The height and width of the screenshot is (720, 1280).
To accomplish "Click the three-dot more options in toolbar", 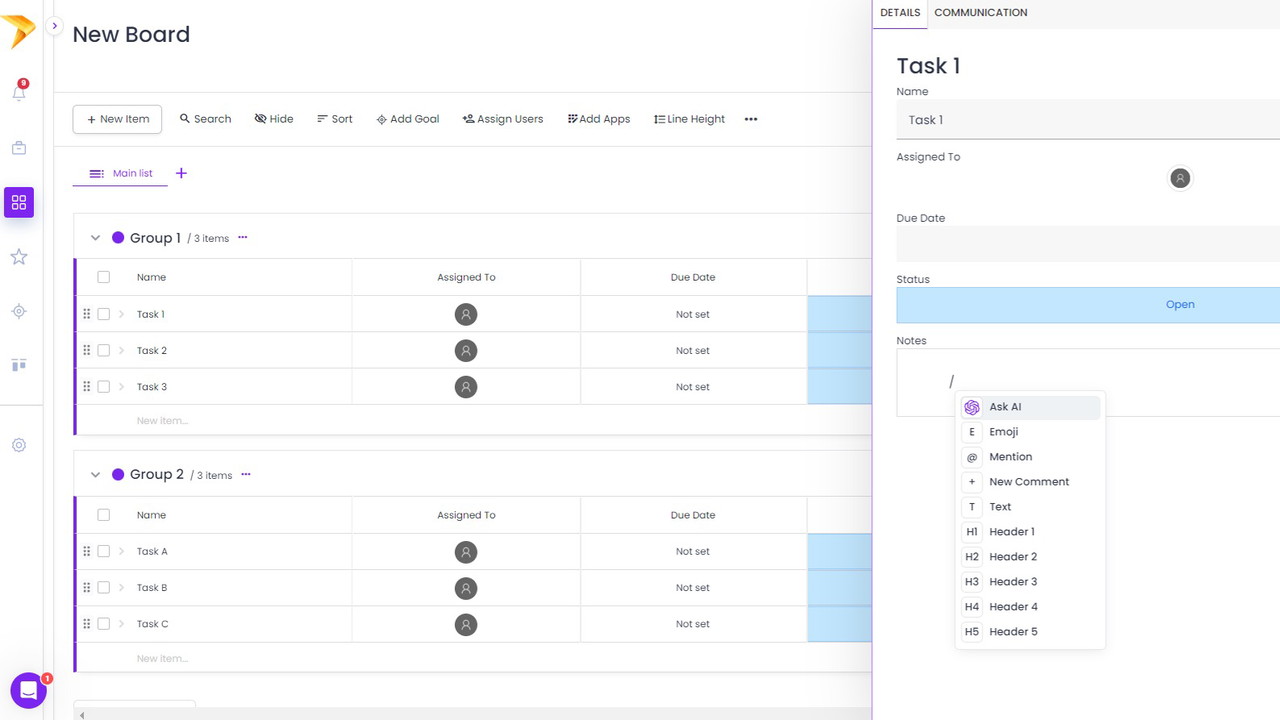I will point(751,119).
